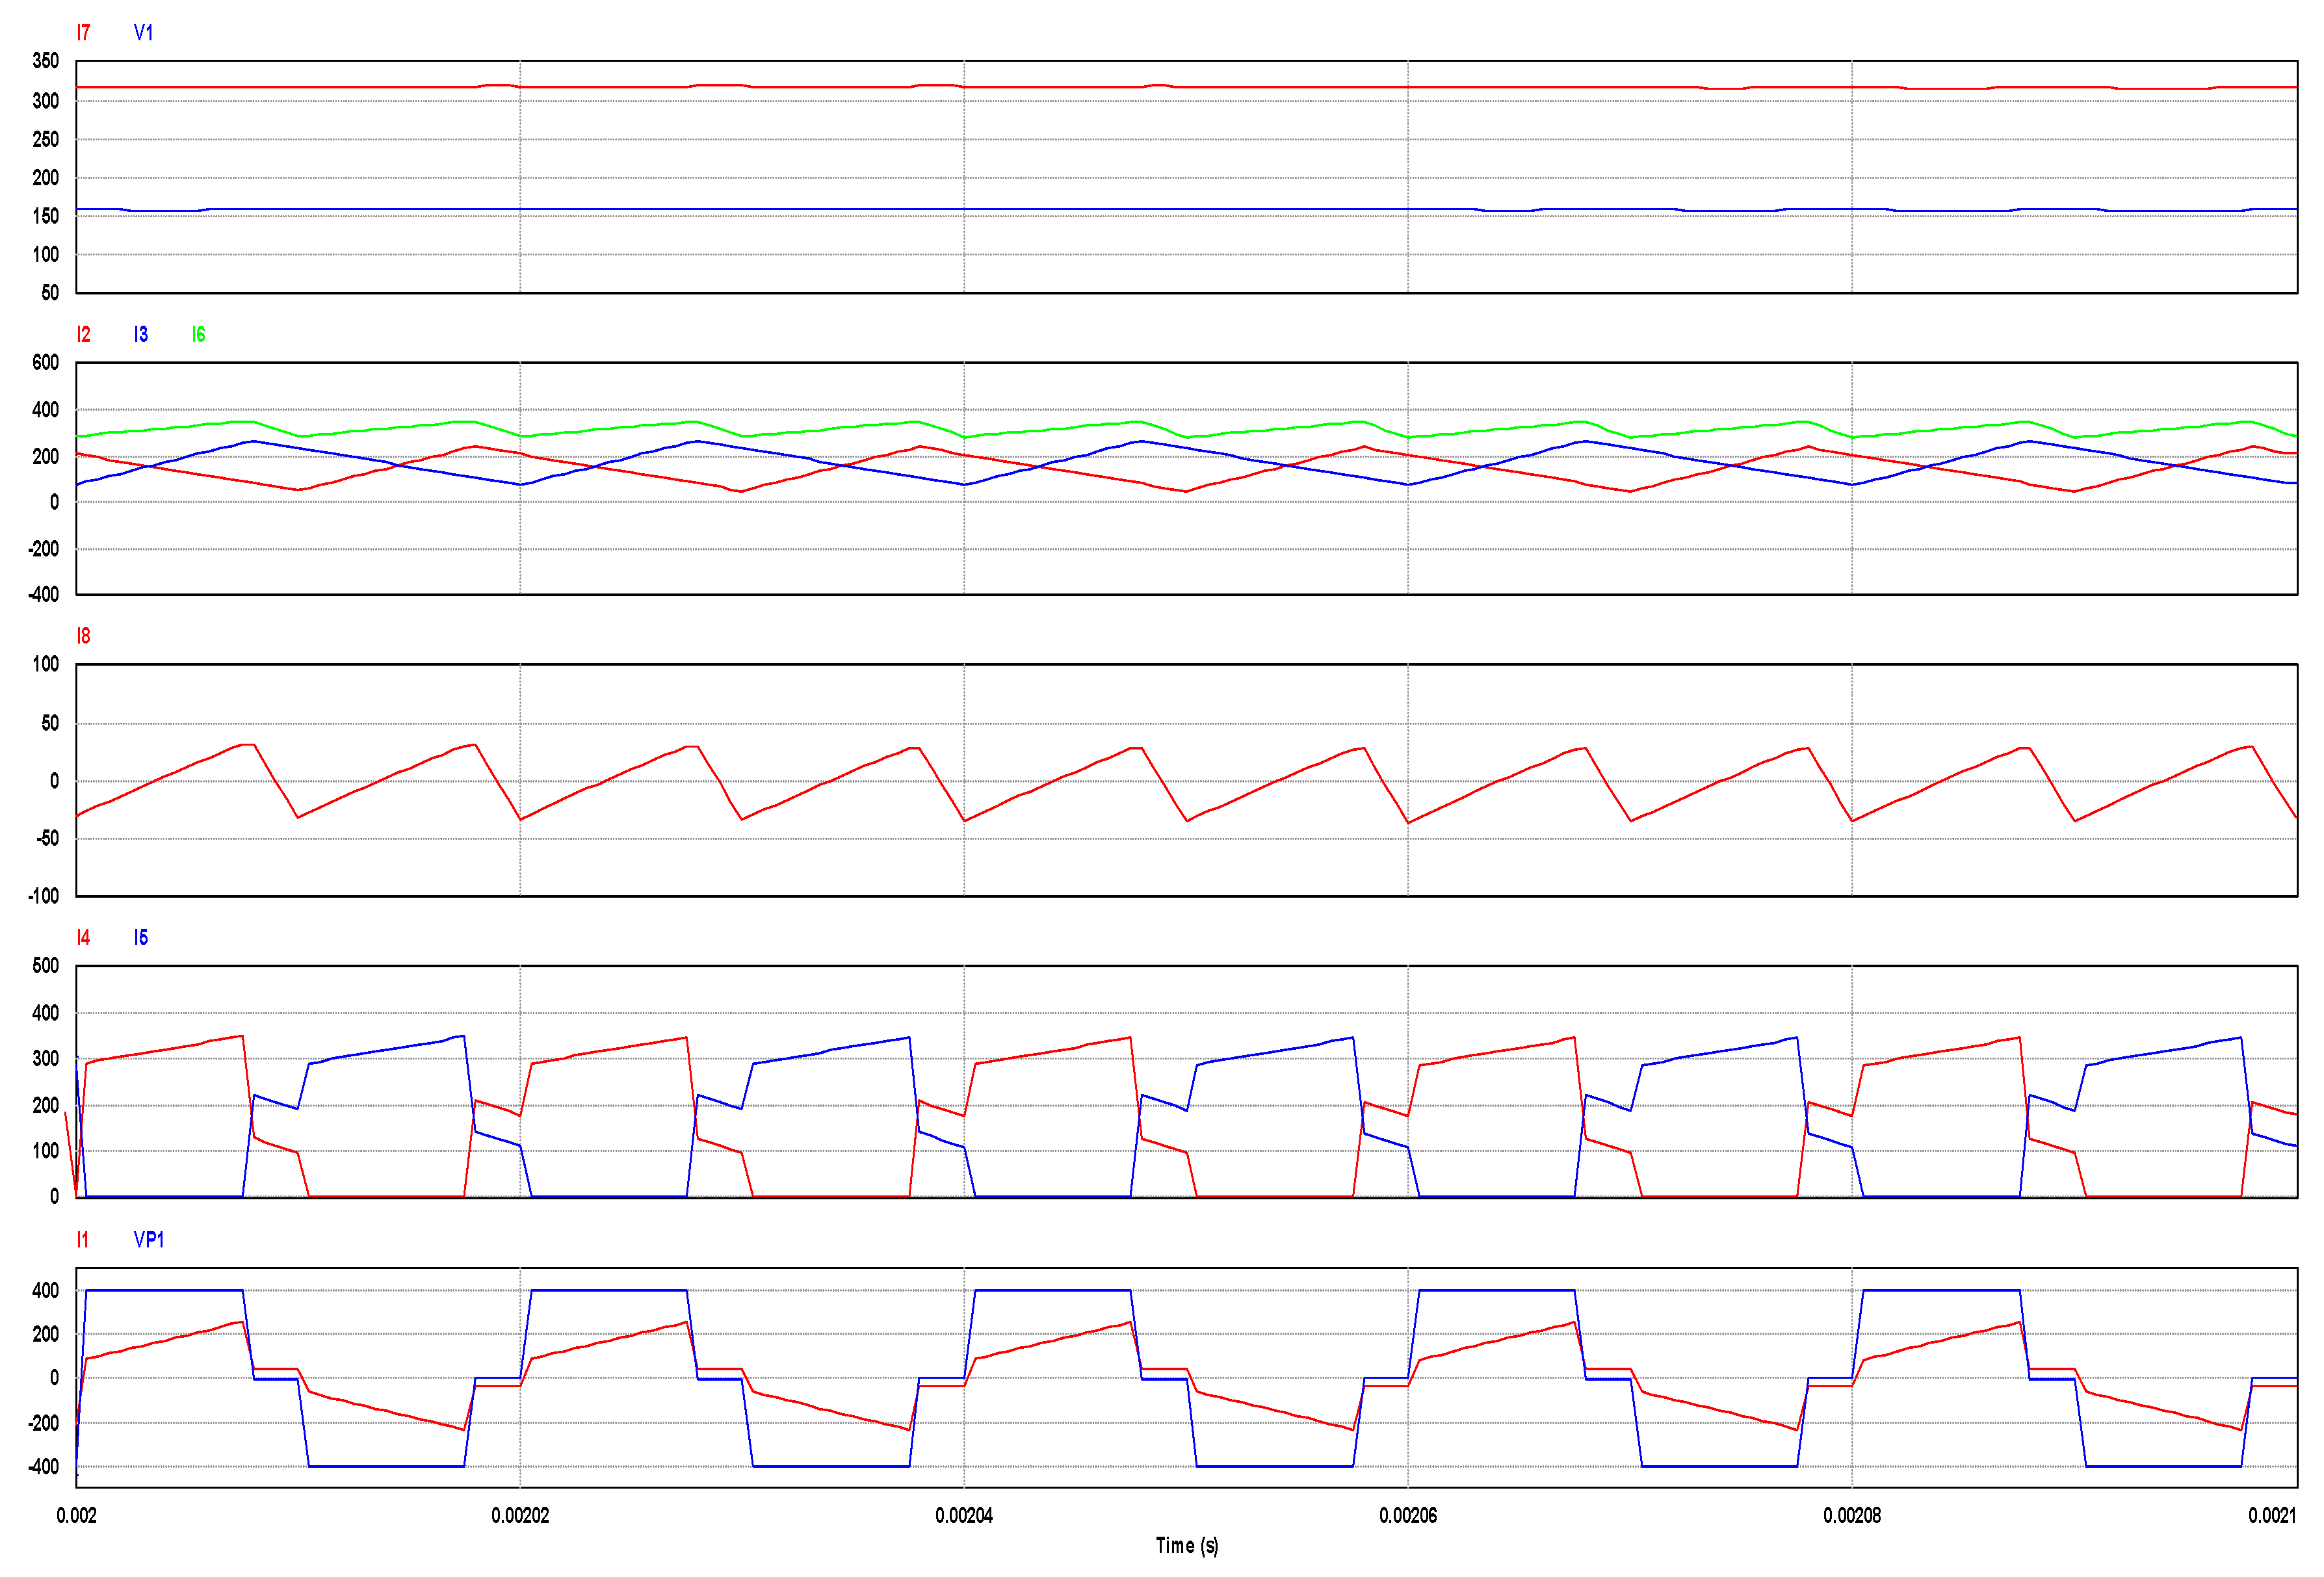Select the blue I3 legend label
The height and width of the screenshot is (1577, 2324).
(141, 335)
